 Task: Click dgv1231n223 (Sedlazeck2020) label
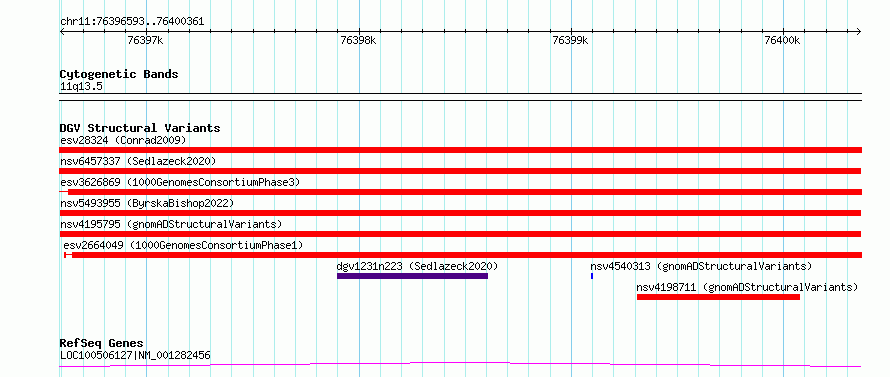[417, 266]
